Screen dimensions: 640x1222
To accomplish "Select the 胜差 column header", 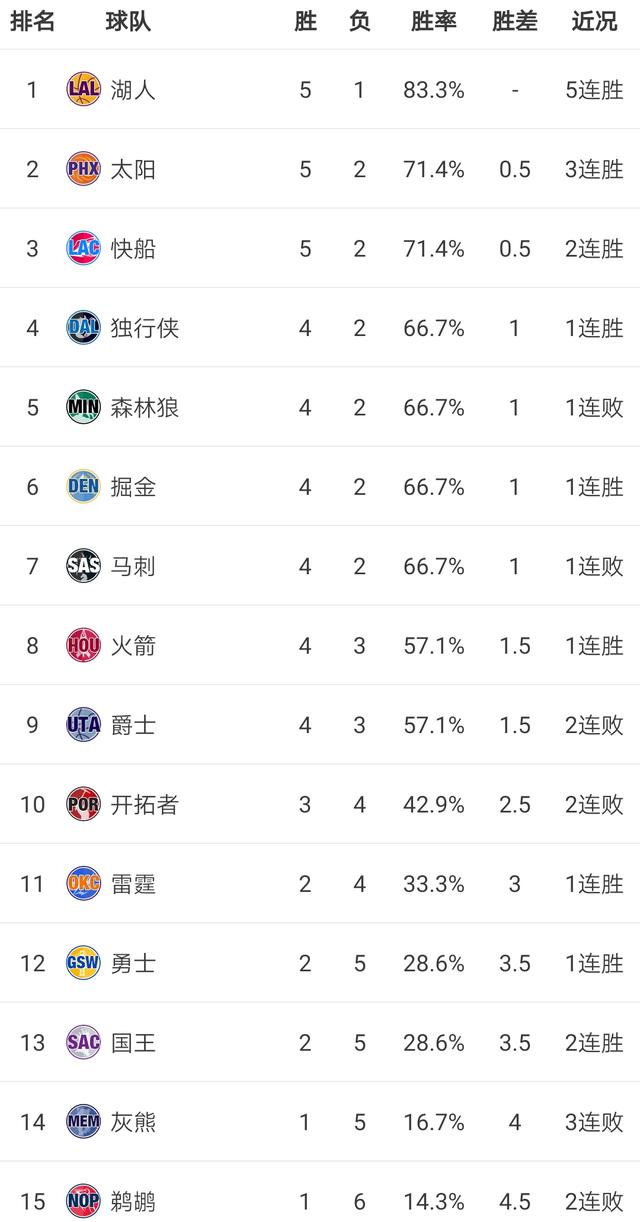I will click(x=515, y=21).
